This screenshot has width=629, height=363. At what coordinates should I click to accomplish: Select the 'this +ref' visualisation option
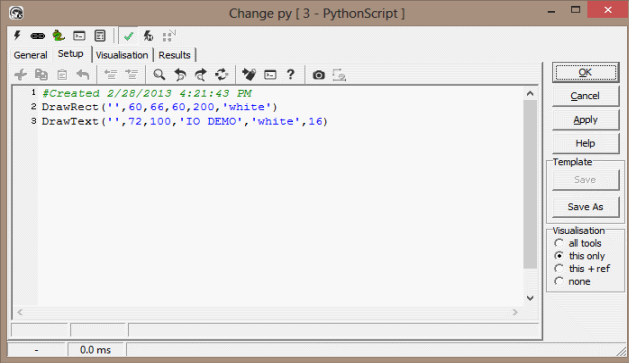tap(582, 269)
